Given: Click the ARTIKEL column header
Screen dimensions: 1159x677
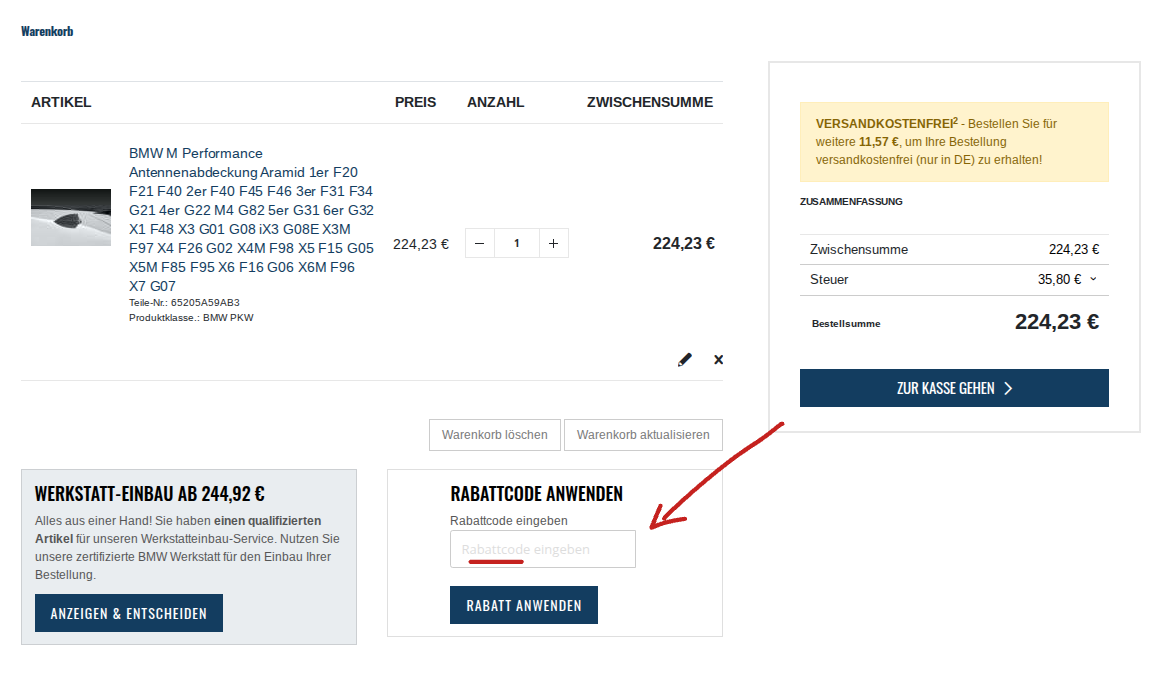Looking at the screenshot, I should pos(61,103).
